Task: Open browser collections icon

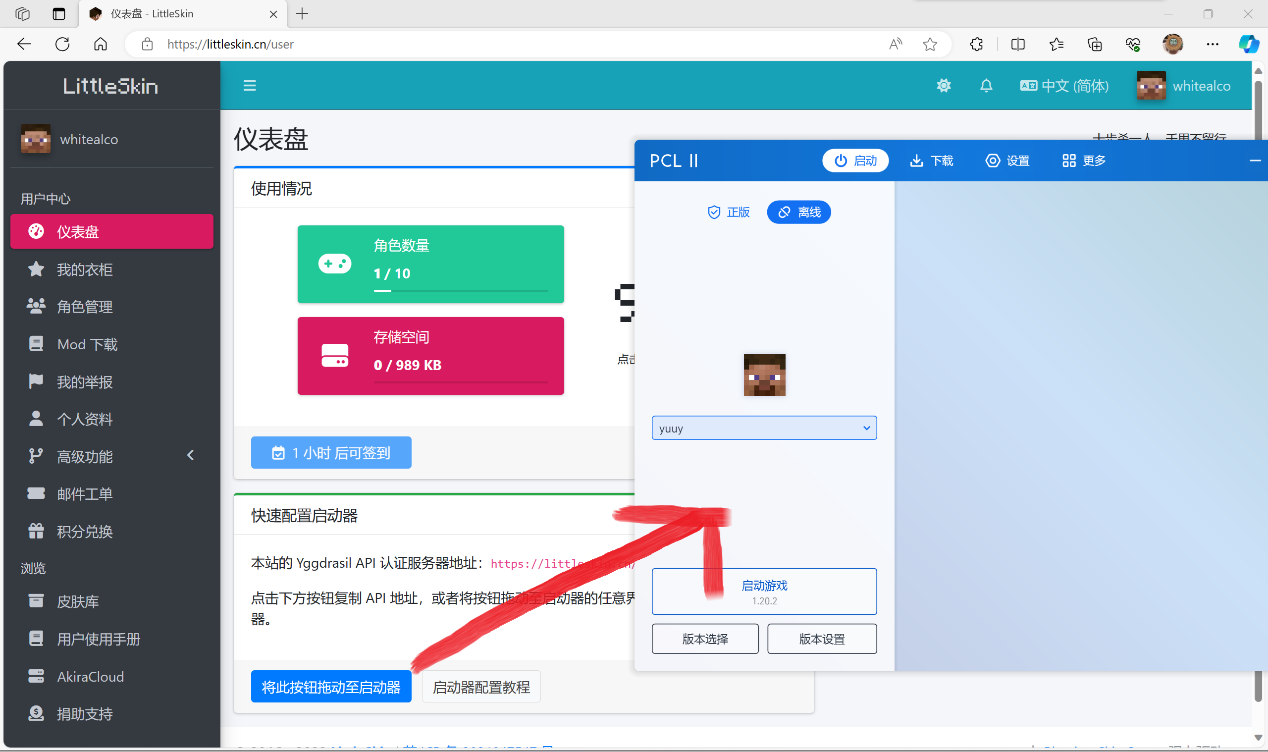Action: (1095, 44)
